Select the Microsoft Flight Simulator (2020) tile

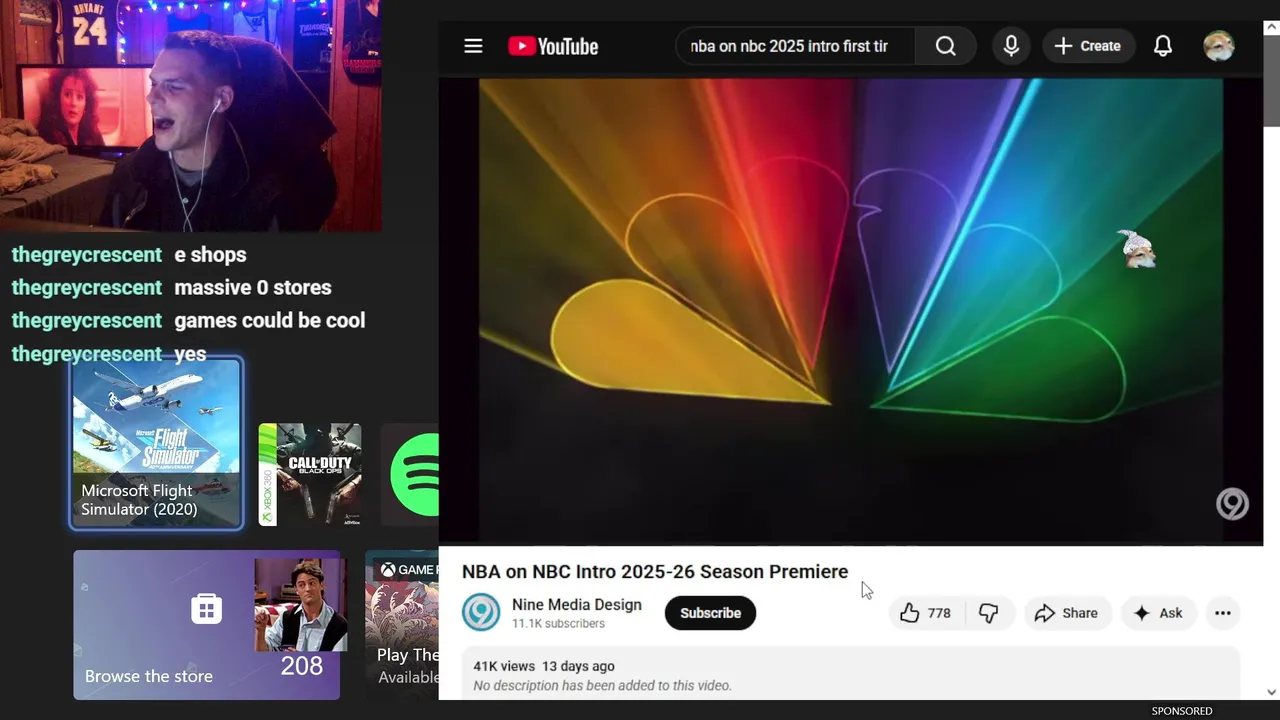[x=156, y=443]
